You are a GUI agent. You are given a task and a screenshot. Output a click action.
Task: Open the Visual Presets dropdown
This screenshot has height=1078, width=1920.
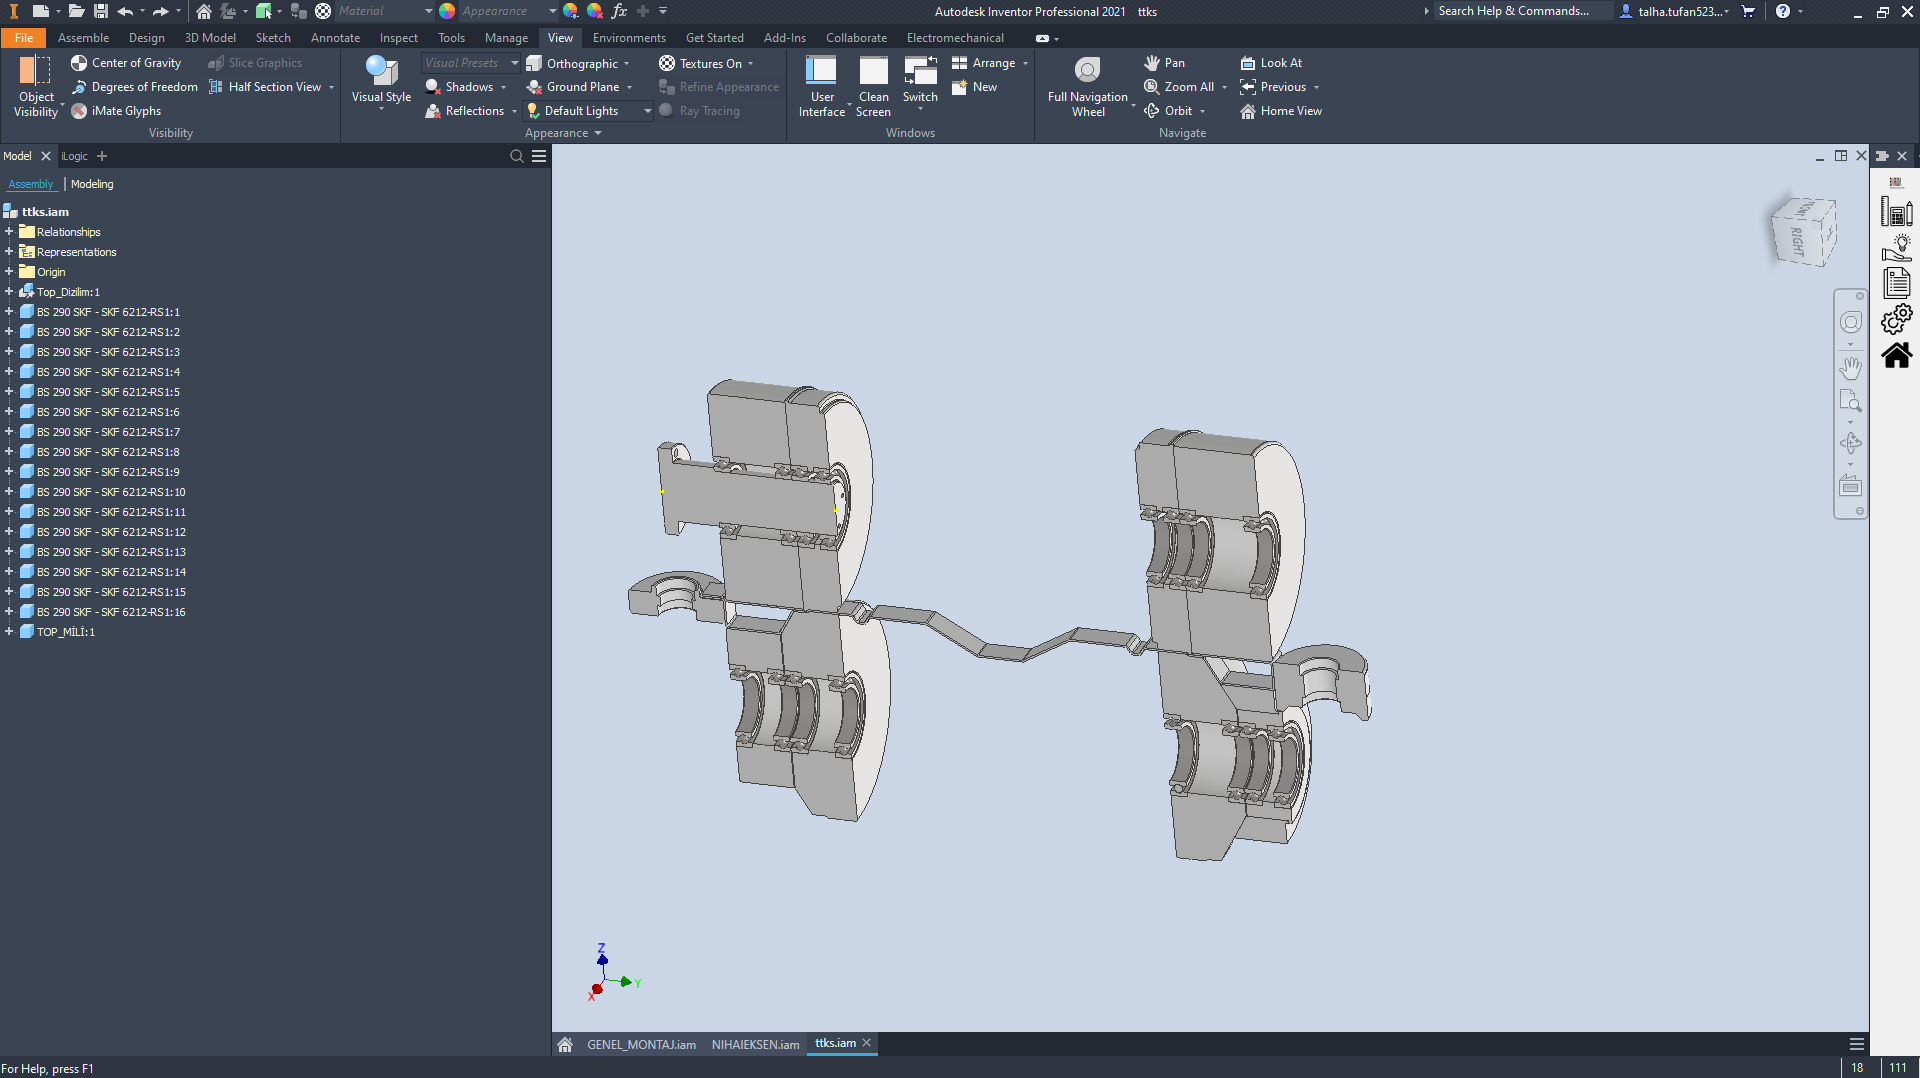(513, 62)
